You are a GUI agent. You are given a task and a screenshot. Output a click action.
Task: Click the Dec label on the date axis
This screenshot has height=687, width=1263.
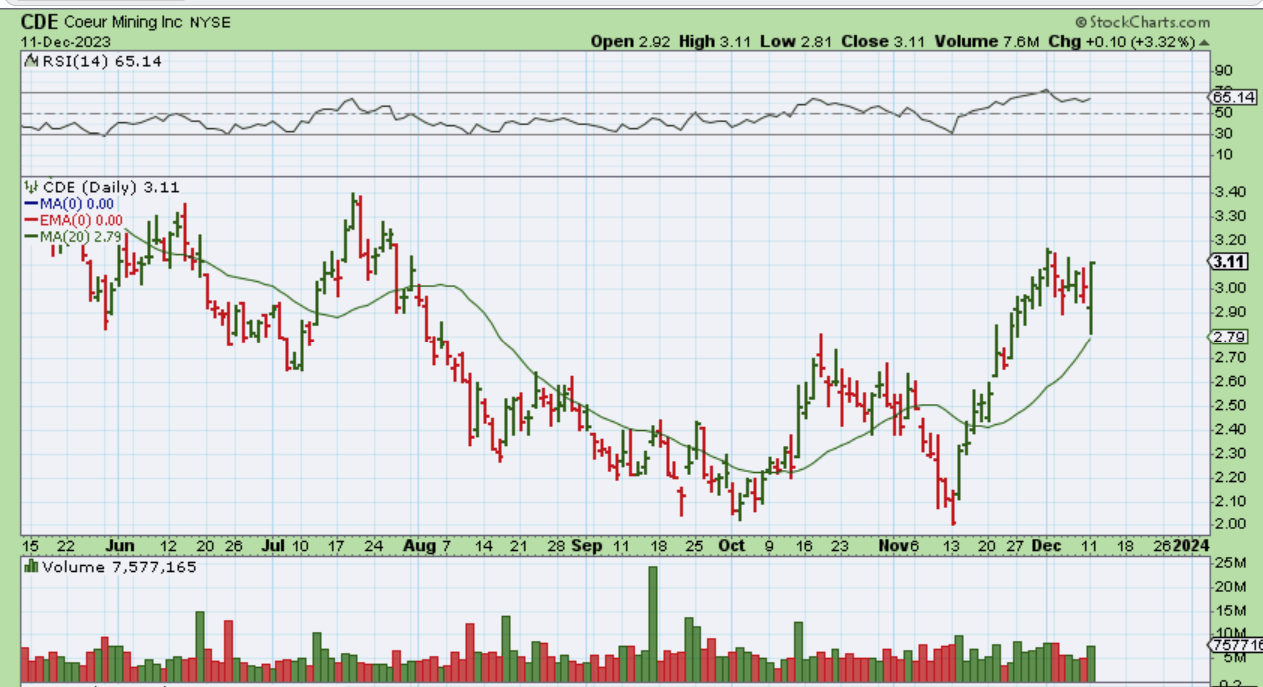[x=1047, y=546]
